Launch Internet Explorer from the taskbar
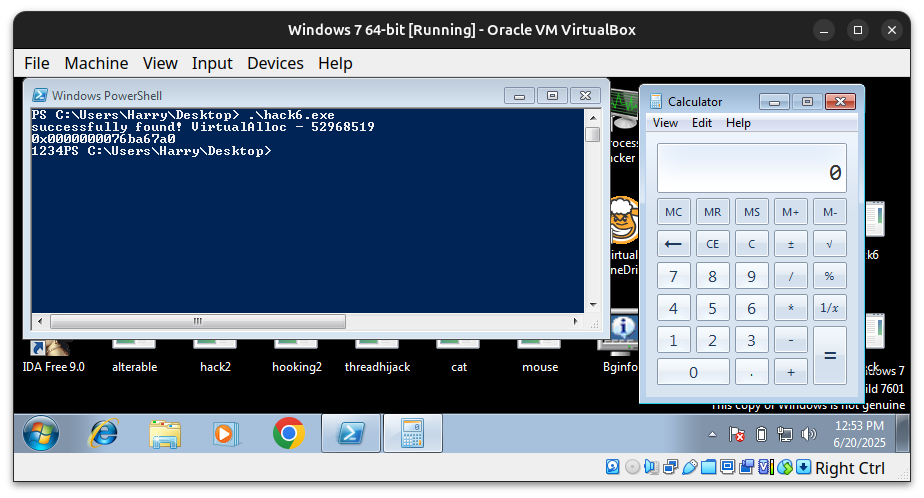Viewport: 924px width, 498px height. (x=104, y=434)
